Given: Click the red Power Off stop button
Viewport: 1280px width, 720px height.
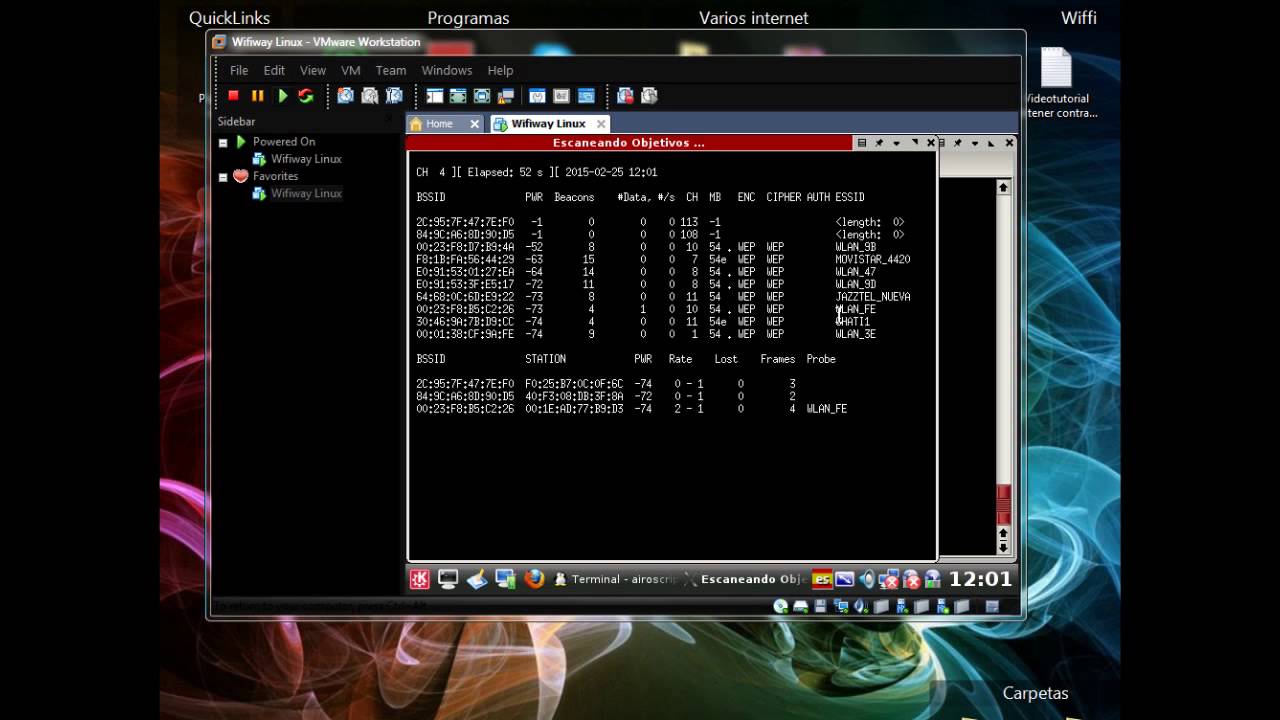Looking at the screenshot, I should click(233, 96).
